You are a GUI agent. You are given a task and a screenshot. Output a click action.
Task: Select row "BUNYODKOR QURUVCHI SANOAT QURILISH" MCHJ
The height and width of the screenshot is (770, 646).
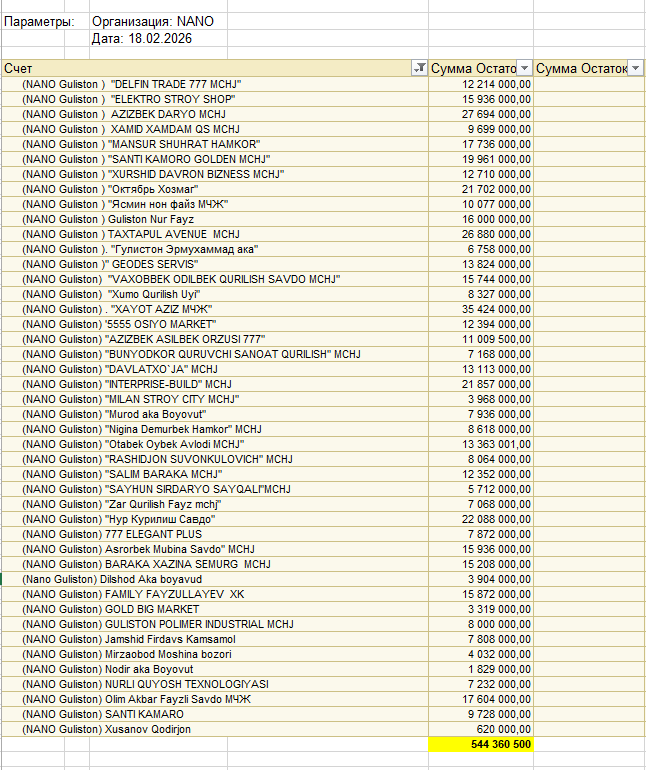click(x=215, y=354)
